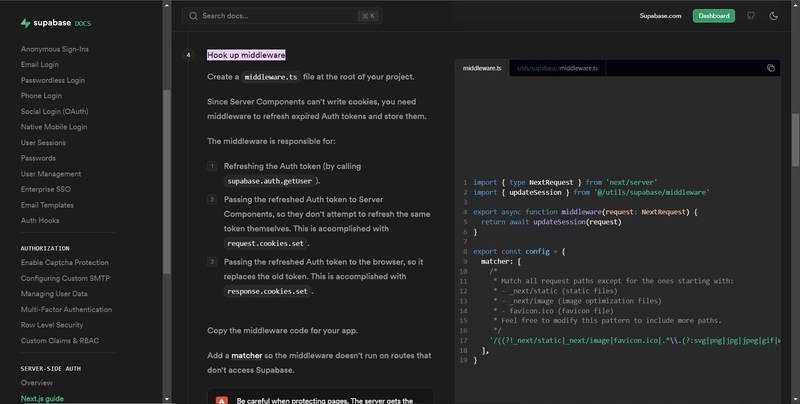Focus the Search docs field
This screenshot has width=800, height=404.
(282, 16)
